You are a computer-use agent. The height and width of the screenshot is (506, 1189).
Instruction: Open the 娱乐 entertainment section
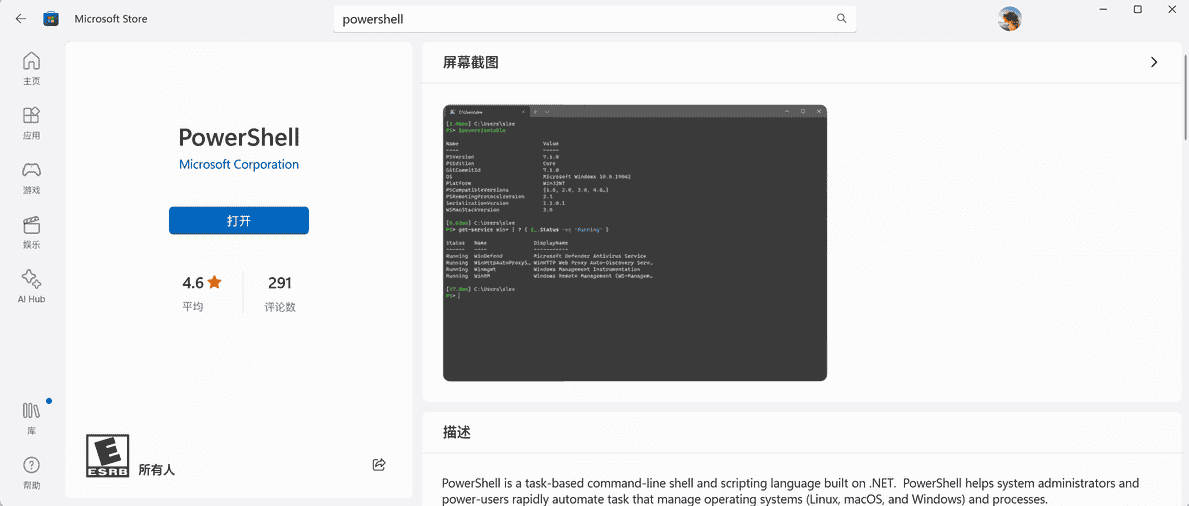click(x=32, y=231)
